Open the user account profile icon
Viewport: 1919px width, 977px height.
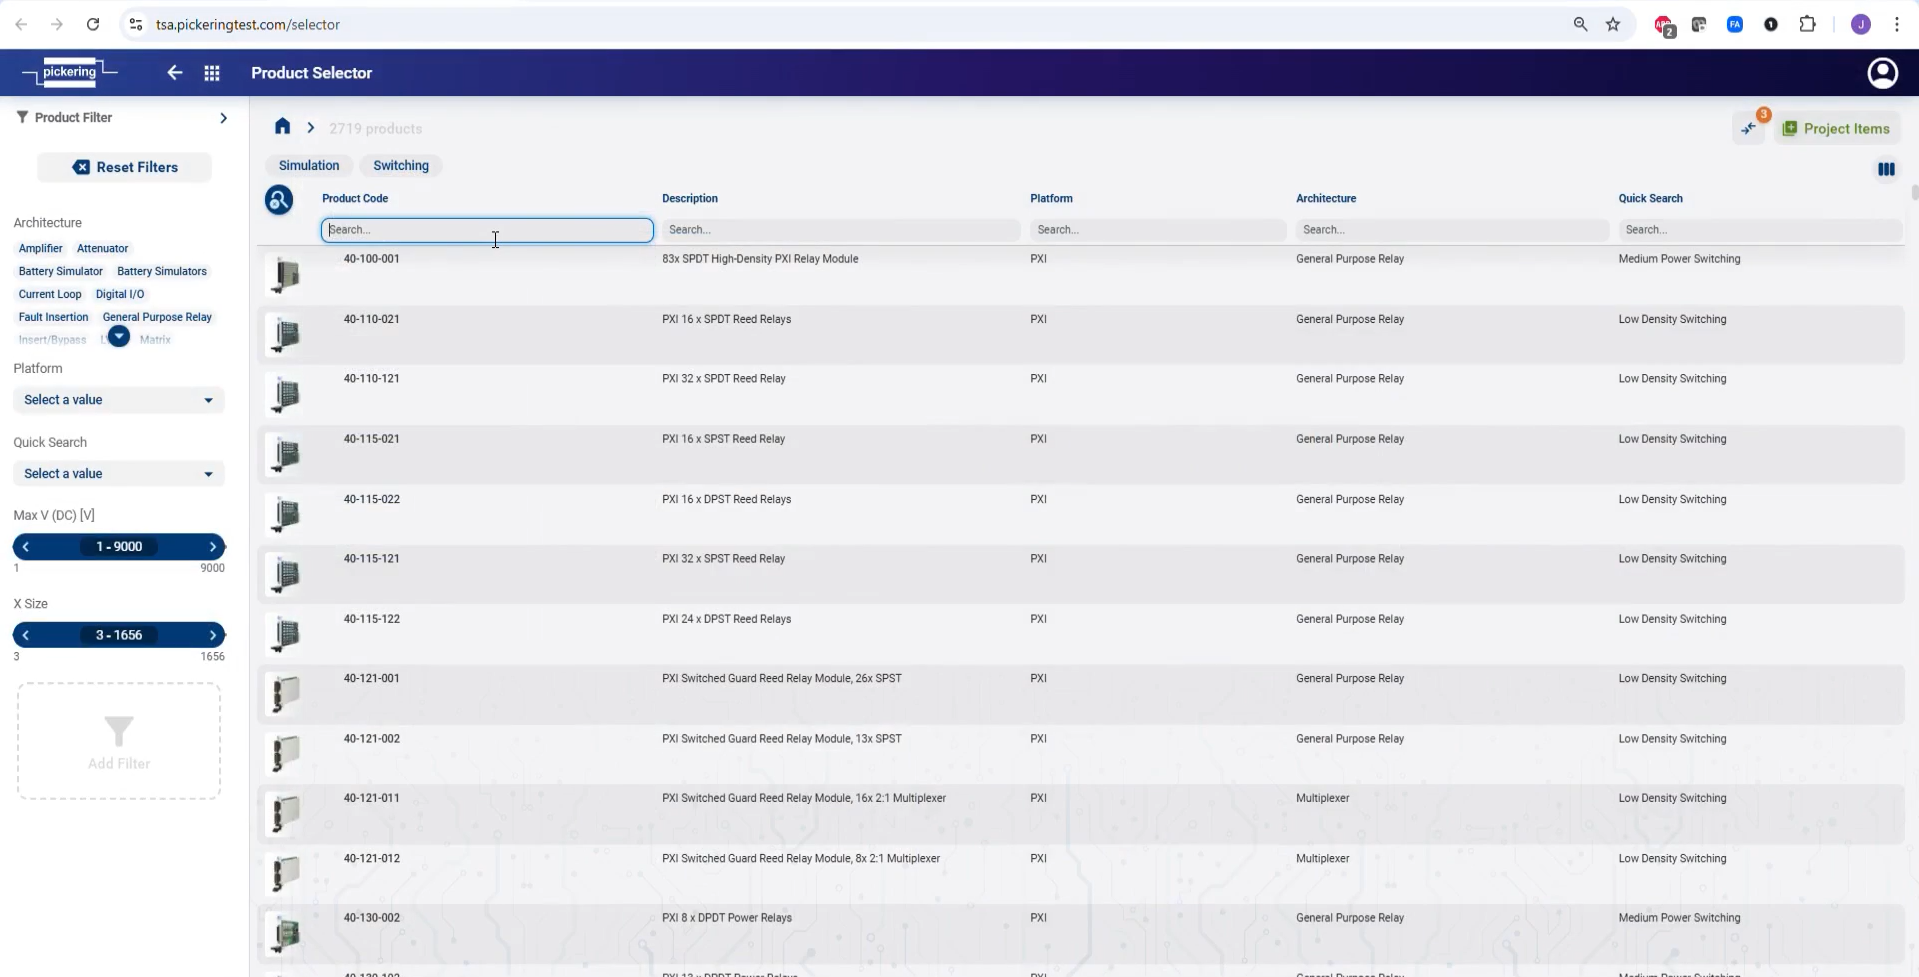tap(1882, 73)
